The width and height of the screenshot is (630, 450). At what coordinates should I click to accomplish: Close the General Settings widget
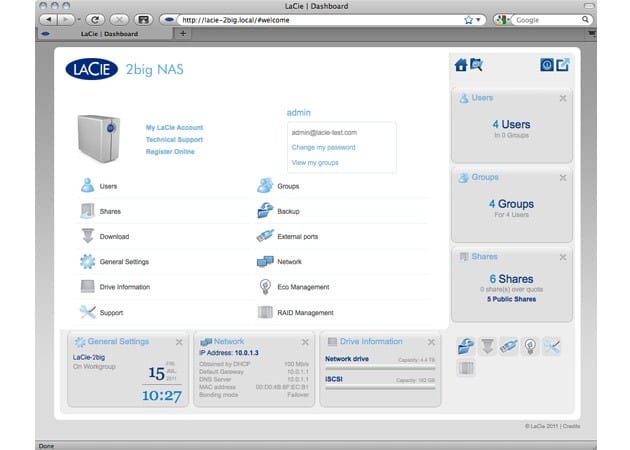179,342
